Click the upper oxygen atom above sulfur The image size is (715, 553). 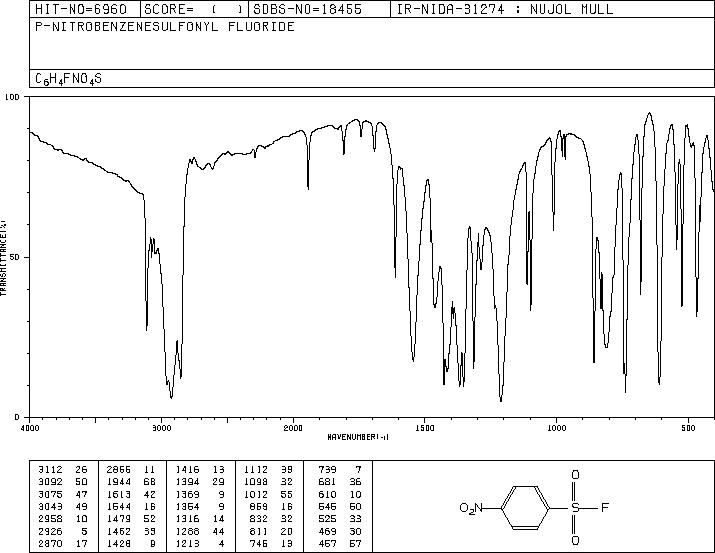[x=575, y=475]
